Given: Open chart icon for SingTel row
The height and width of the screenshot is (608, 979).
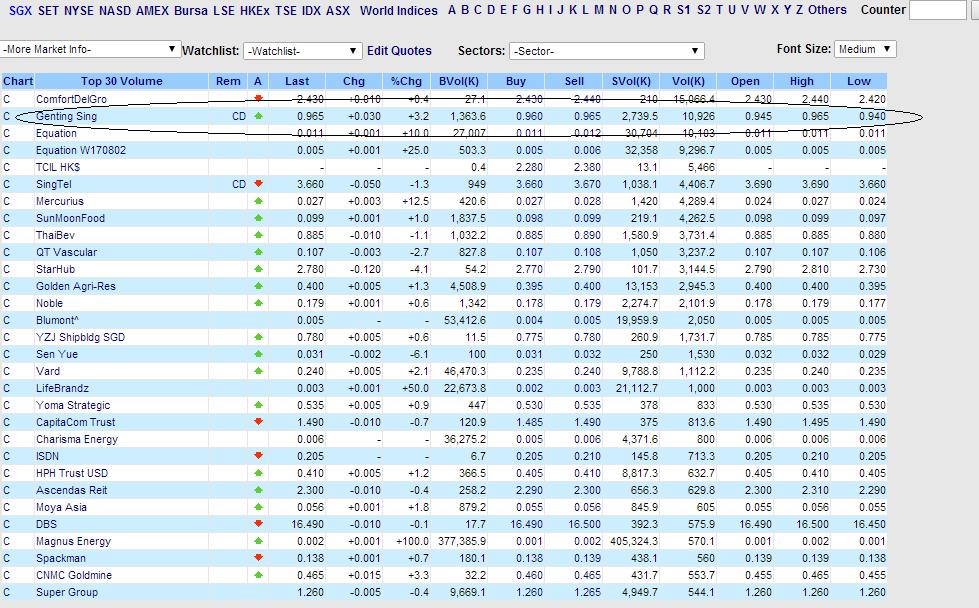Looking at the screenshot, I should click(7, 184).
